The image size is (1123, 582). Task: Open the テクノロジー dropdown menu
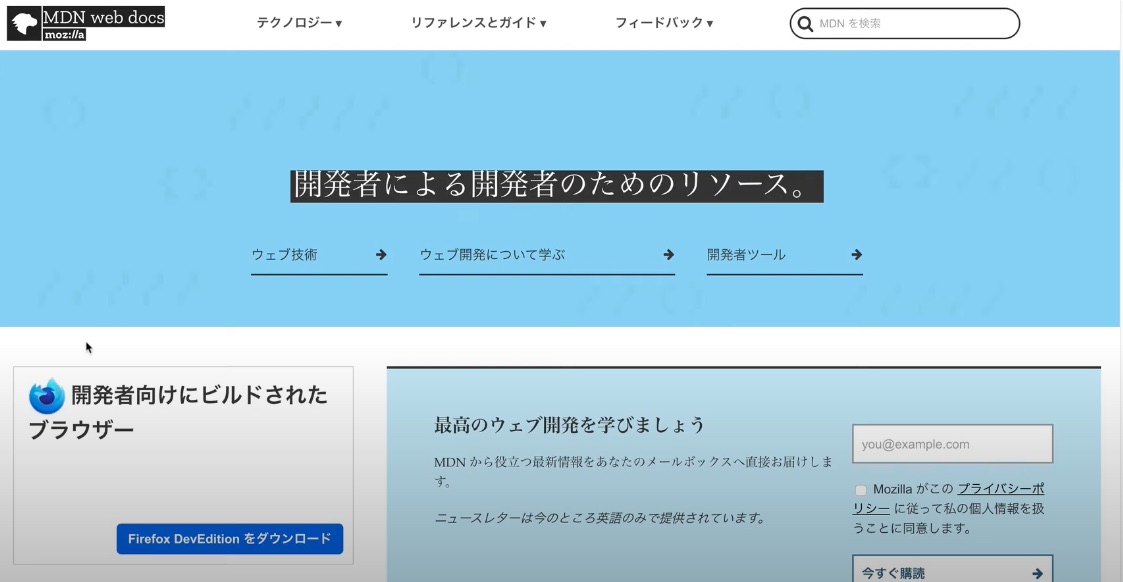[296, 22]
